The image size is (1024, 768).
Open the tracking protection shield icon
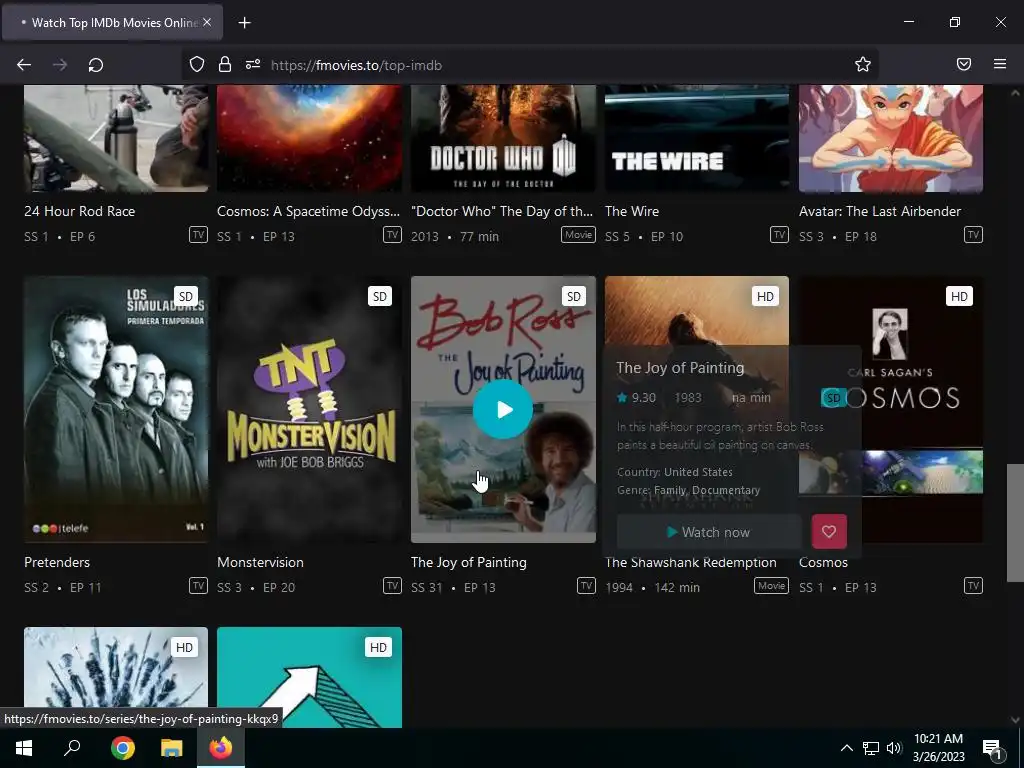(x=197, y=65)
